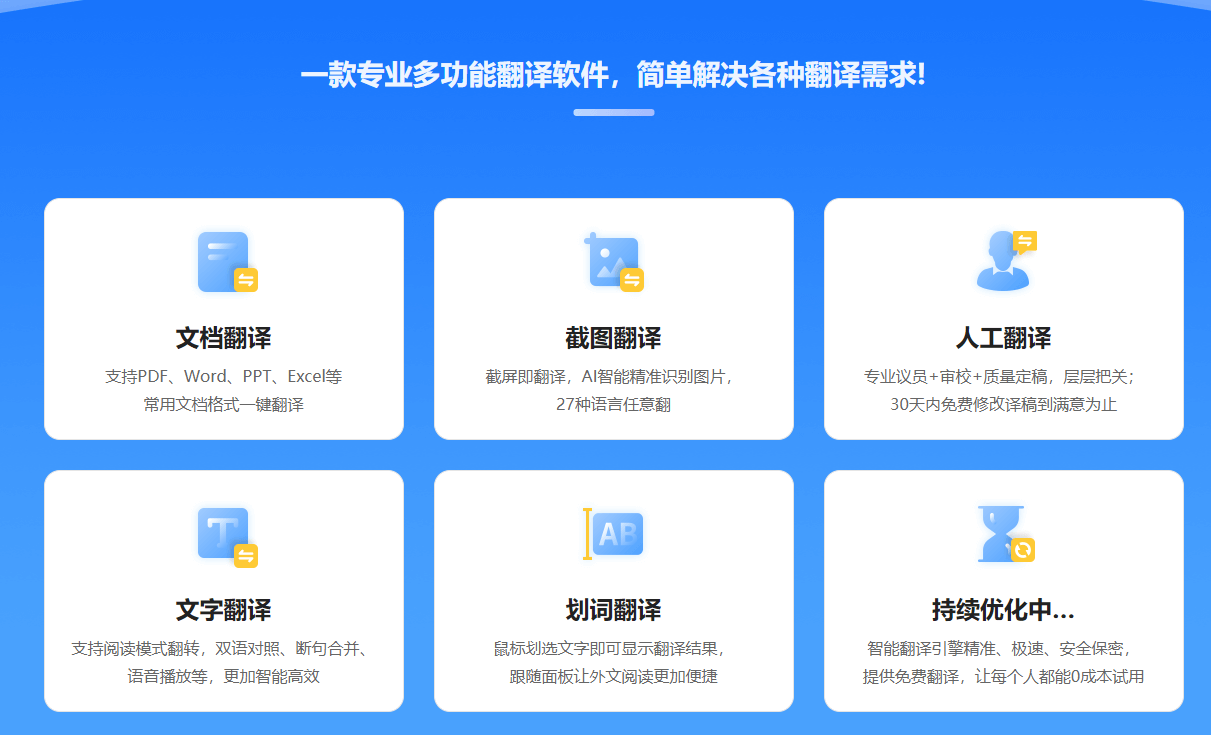Click the main page headline banner text
The image size is (1211, 735).
tap(605, 76)
